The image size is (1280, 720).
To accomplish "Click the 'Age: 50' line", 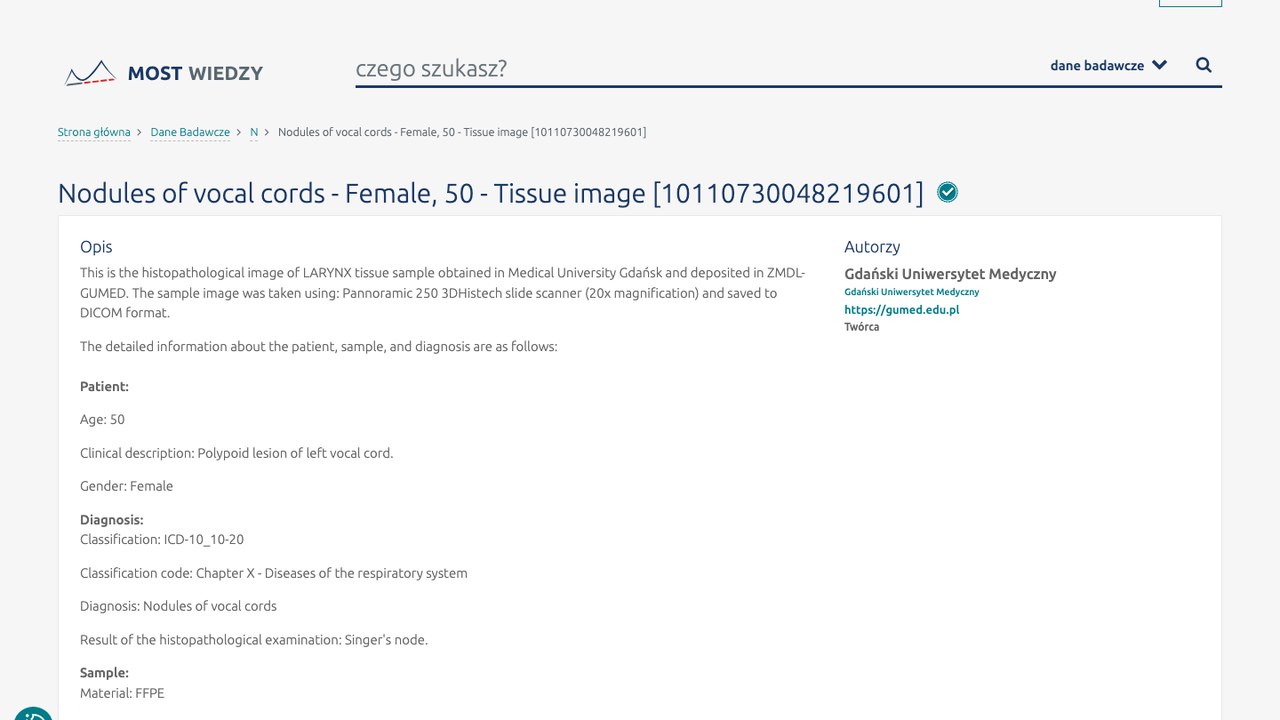I will coord(102,420).
